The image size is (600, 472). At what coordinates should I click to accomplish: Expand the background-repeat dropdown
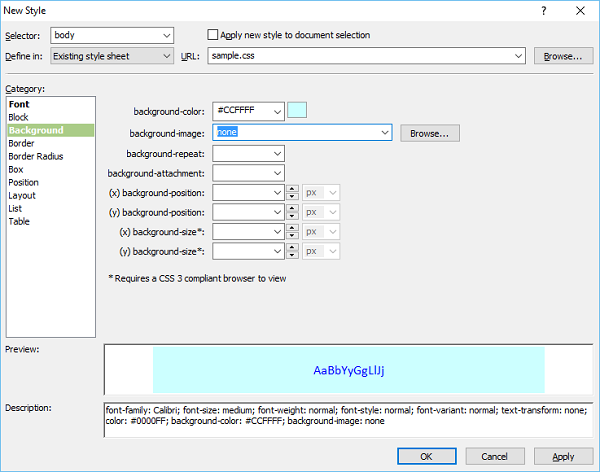point(276,153)
